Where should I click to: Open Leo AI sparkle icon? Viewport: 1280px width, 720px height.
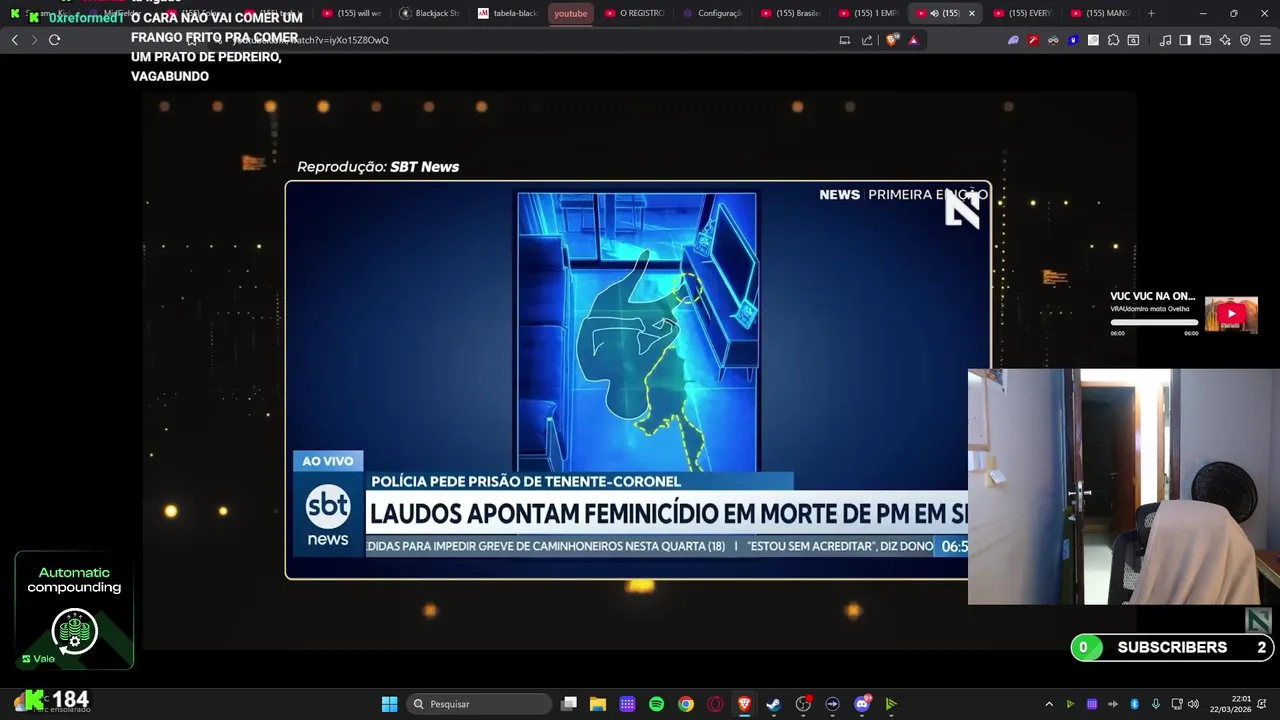(x=1225, y=40)
